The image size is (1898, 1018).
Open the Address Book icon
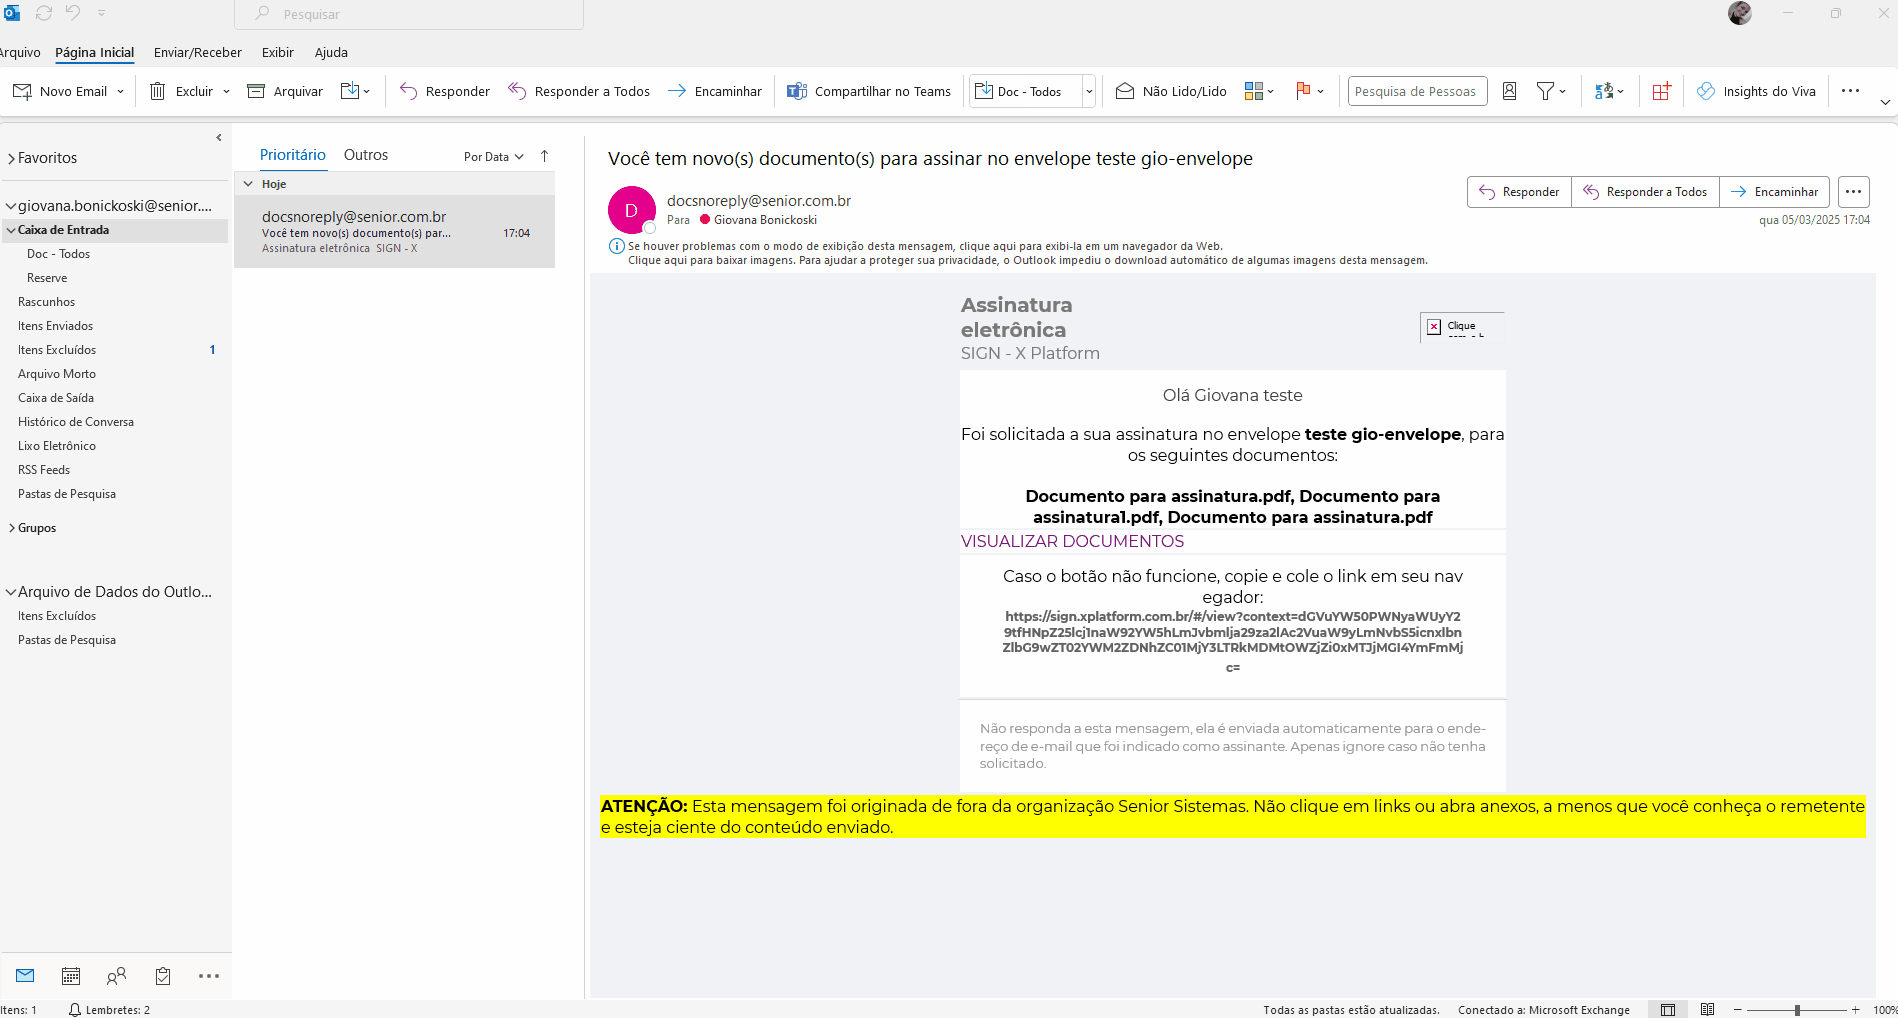tap(1510, 91)
